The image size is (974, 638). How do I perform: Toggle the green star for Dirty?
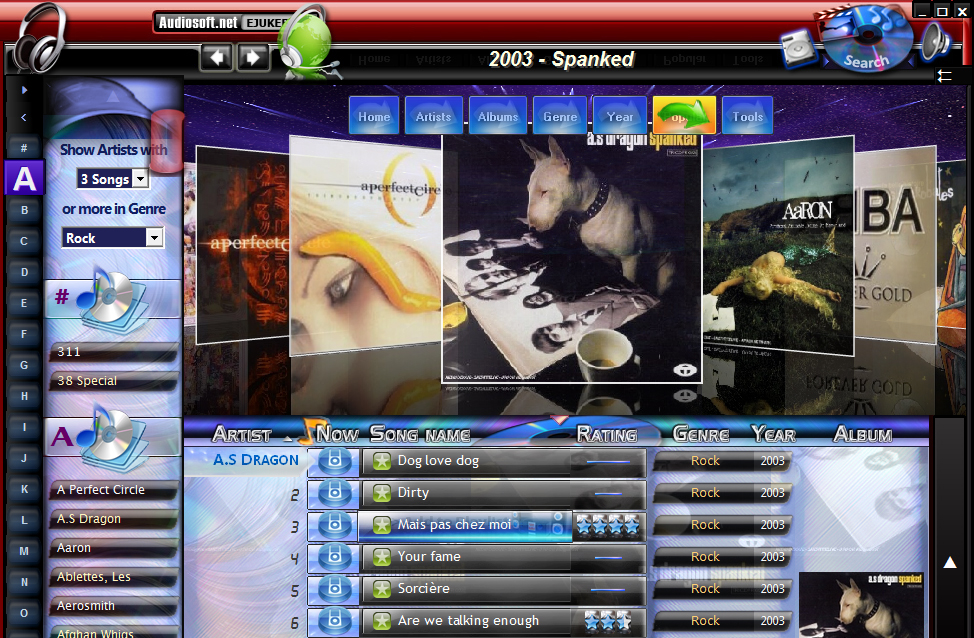click(x=381, y=493)
